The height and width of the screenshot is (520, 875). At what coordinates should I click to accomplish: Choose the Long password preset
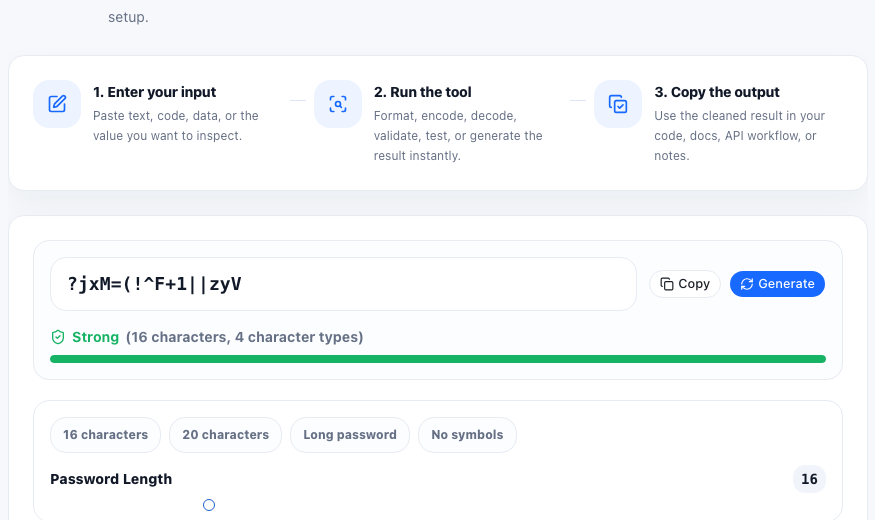pos(350,435)
